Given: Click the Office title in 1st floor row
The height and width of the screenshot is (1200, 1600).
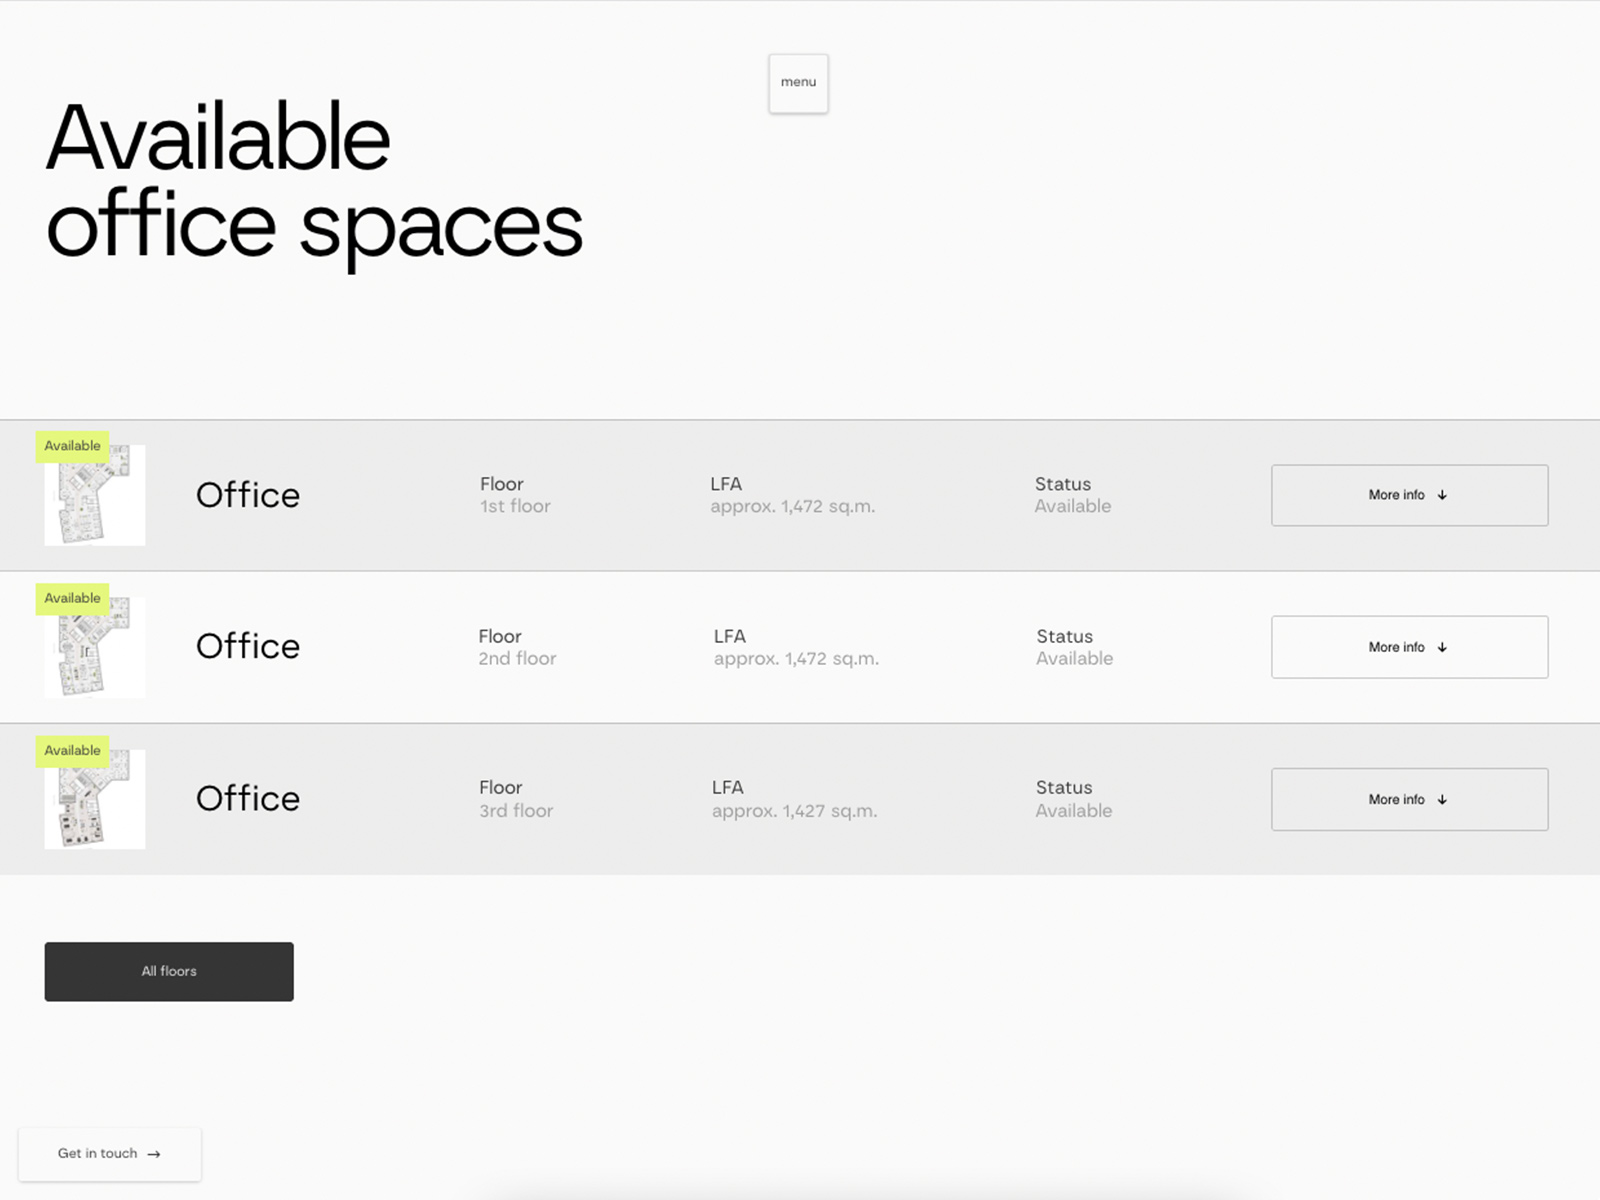Looking at the screenshot, I should (x=248, y=495).
